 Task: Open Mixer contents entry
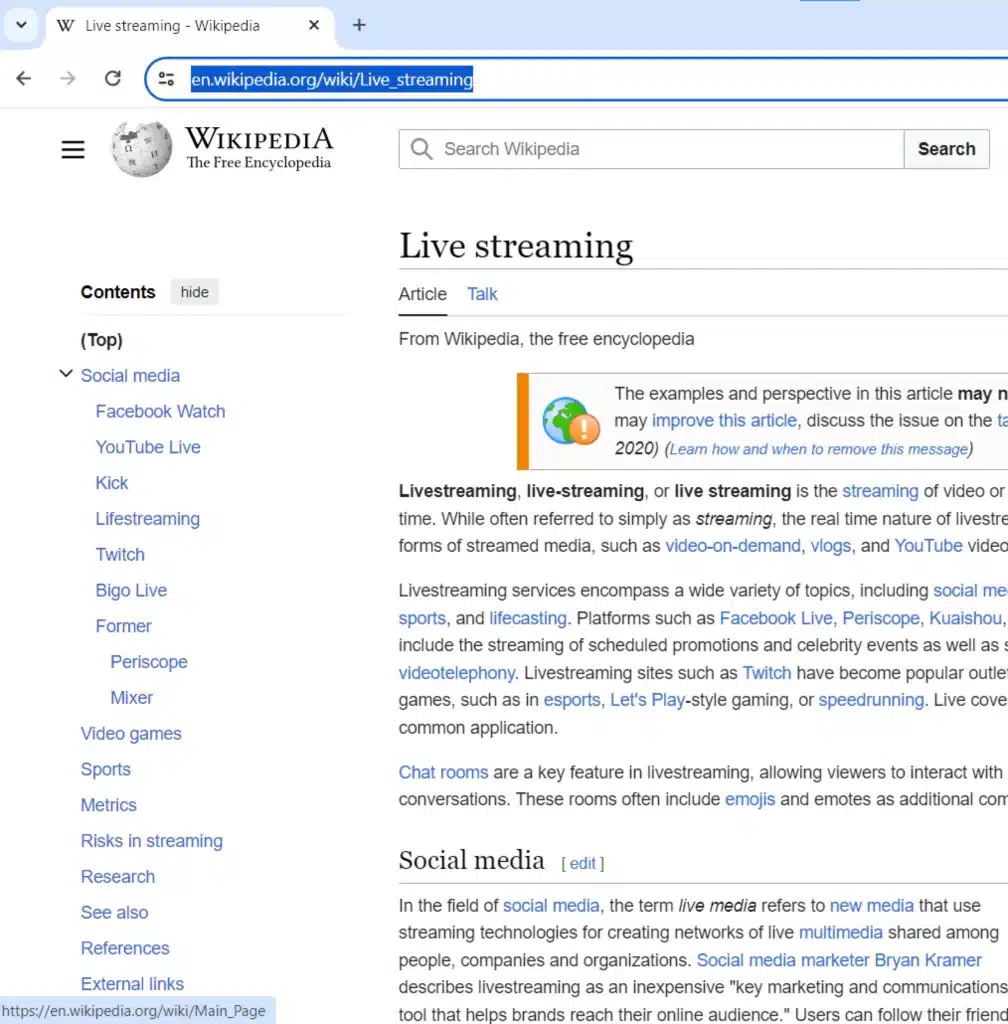pos(132,698)
